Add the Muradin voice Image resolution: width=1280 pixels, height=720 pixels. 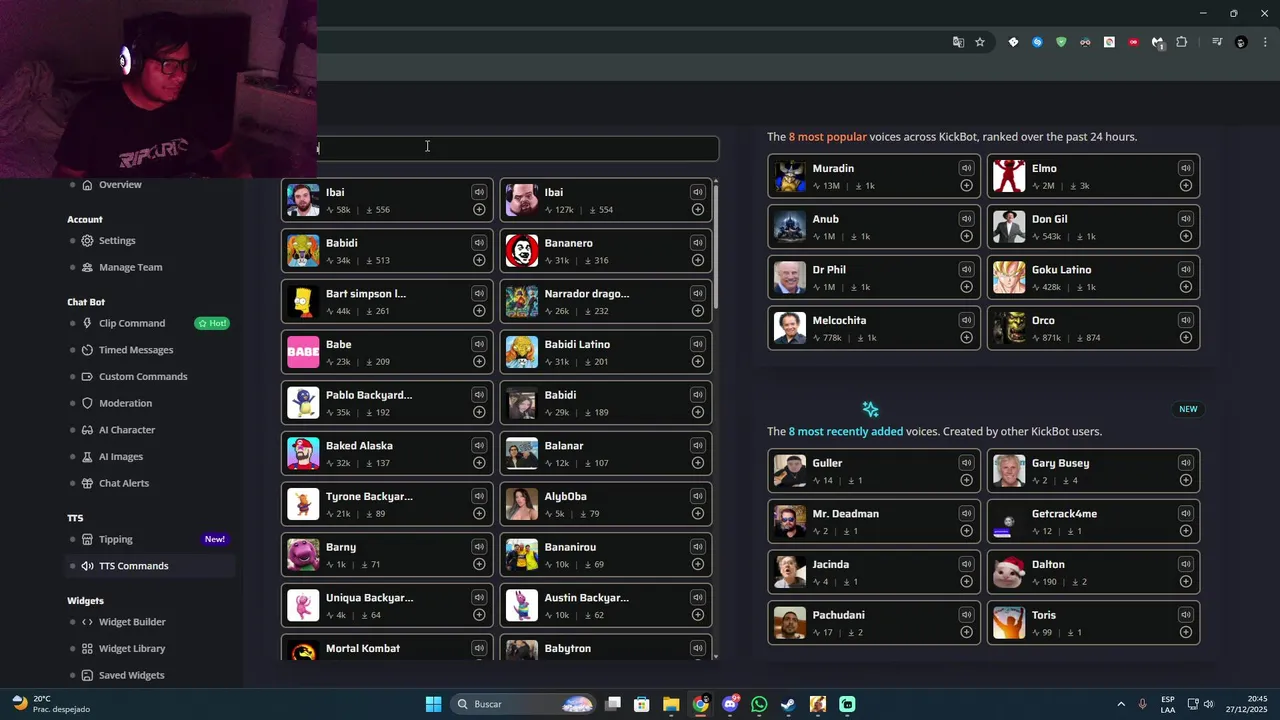(966, 185)
